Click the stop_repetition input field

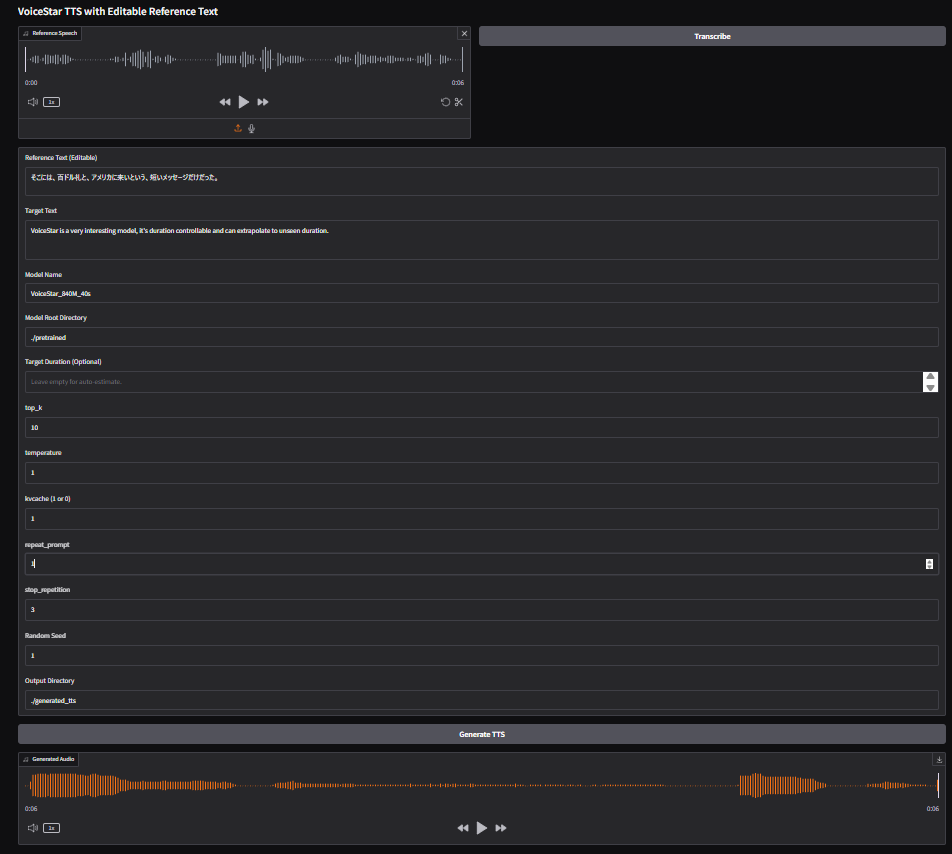pyautogui.click(x=481, y=610)
